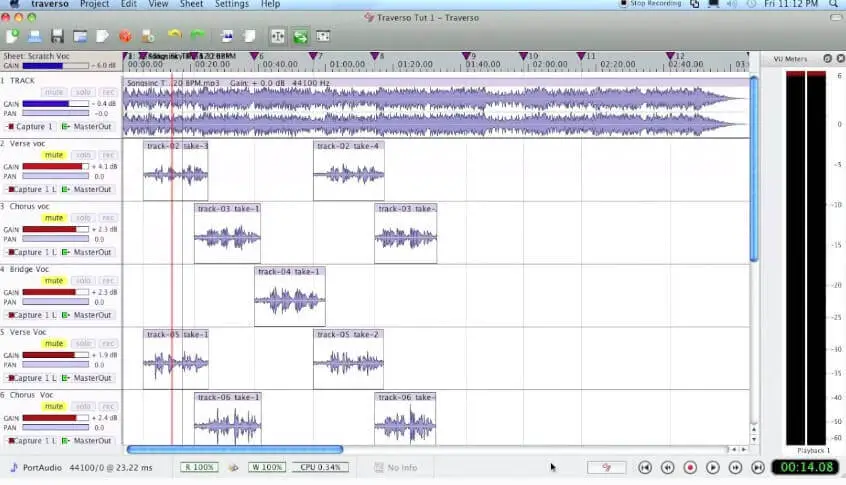Click timeline marker 12
This screenshot has width=846, height=485.
[670, 56]
